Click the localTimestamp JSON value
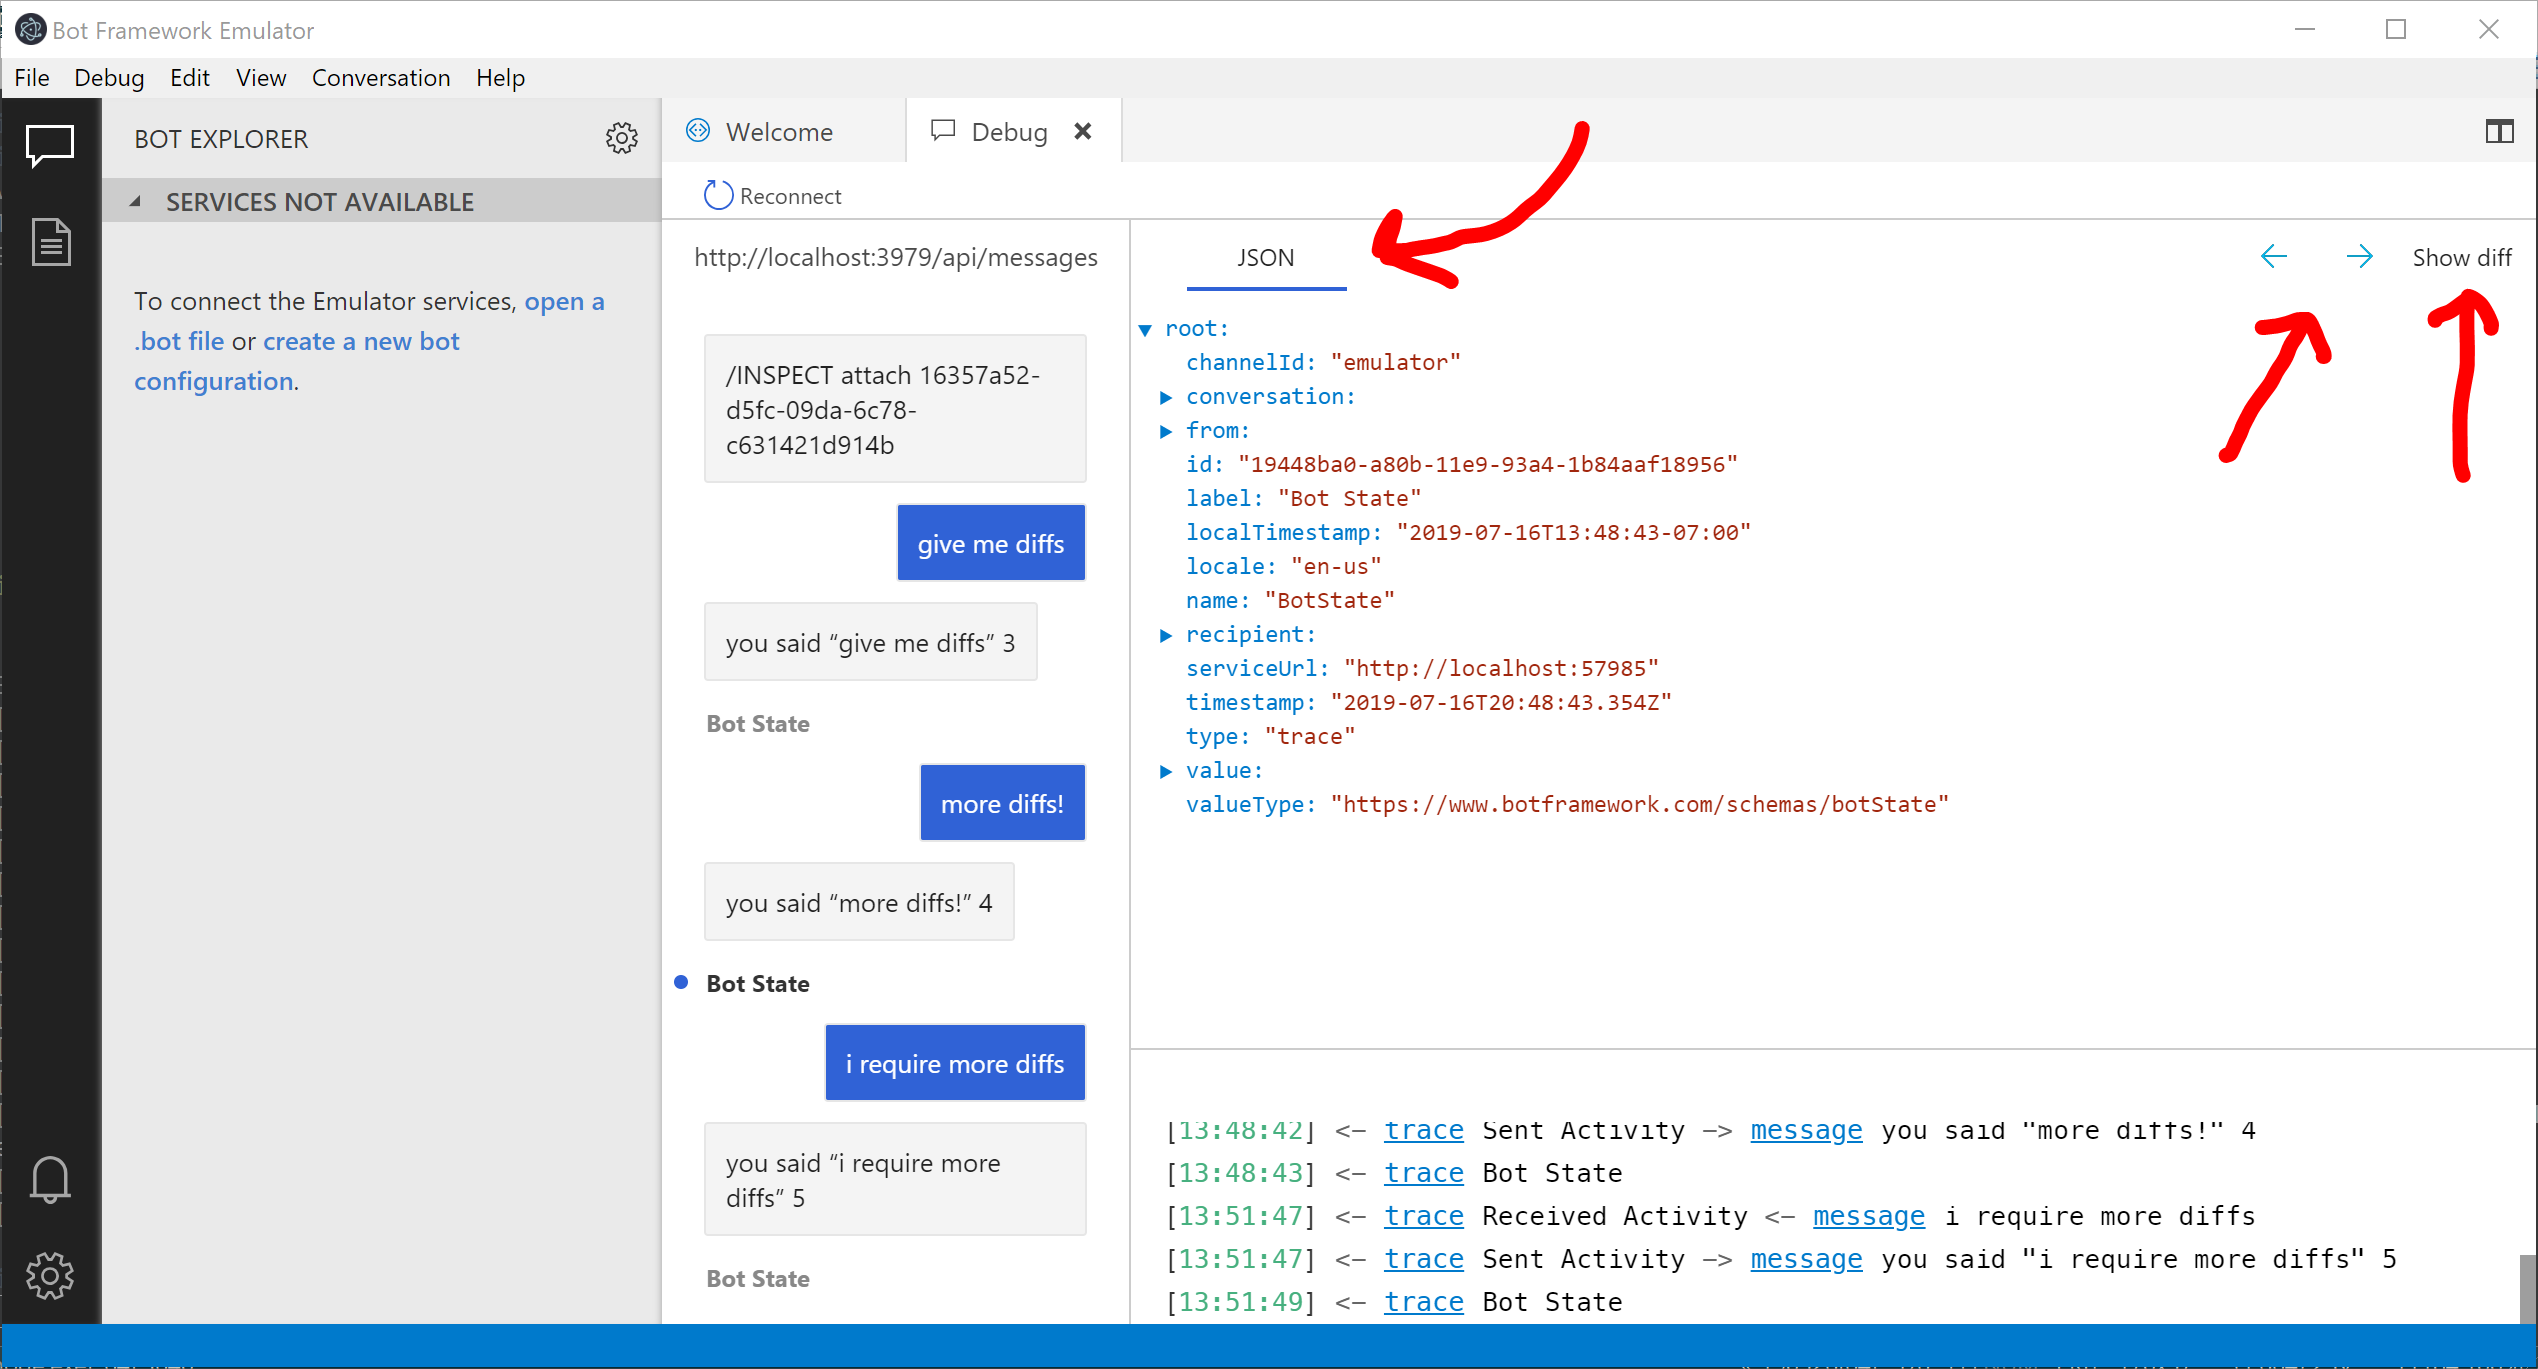 click(x=1573, y=533)
